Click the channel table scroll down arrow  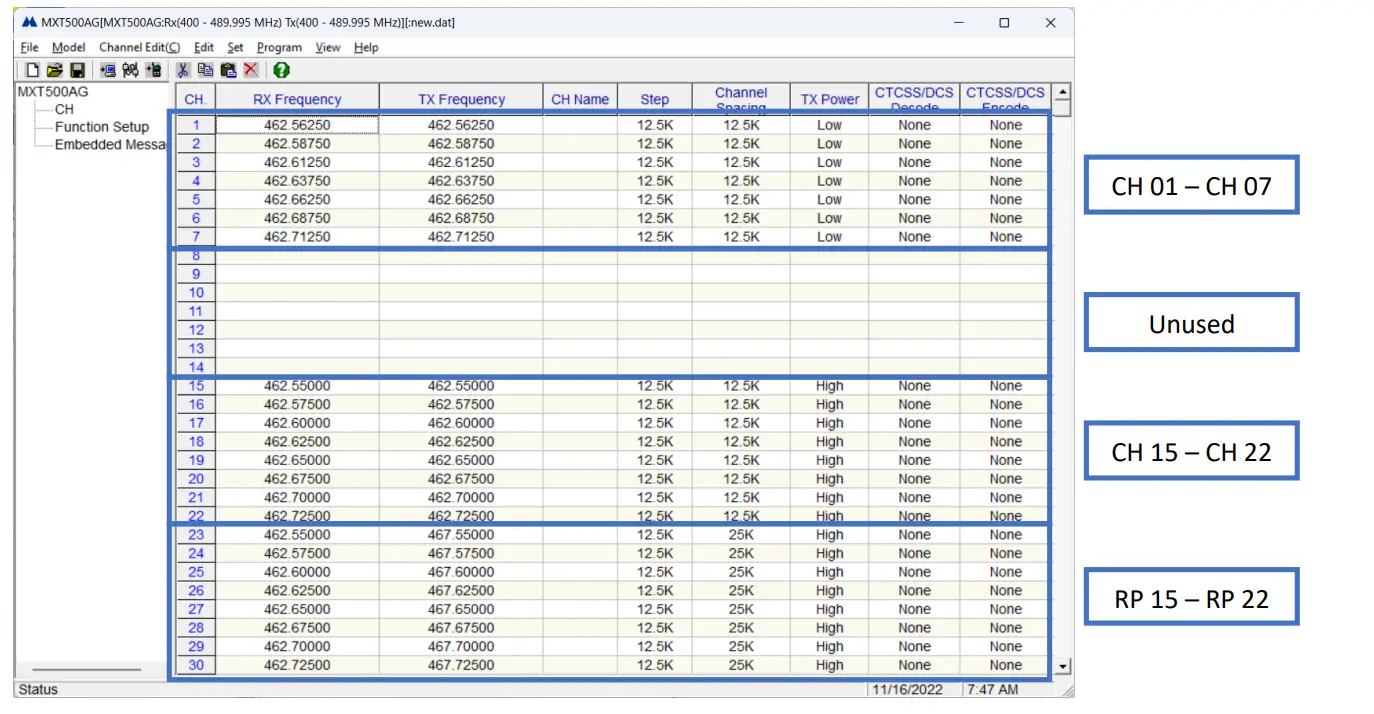[x=1062, y=666]
